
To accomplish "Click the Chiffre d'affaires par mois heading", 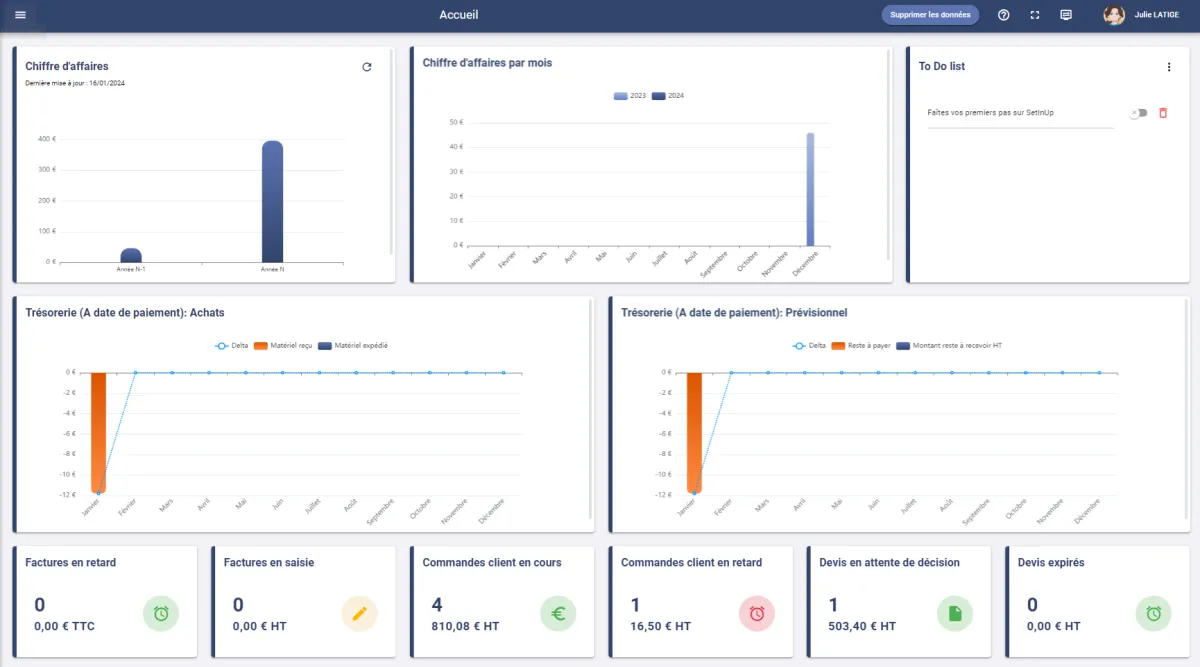I will pos(487,63).
